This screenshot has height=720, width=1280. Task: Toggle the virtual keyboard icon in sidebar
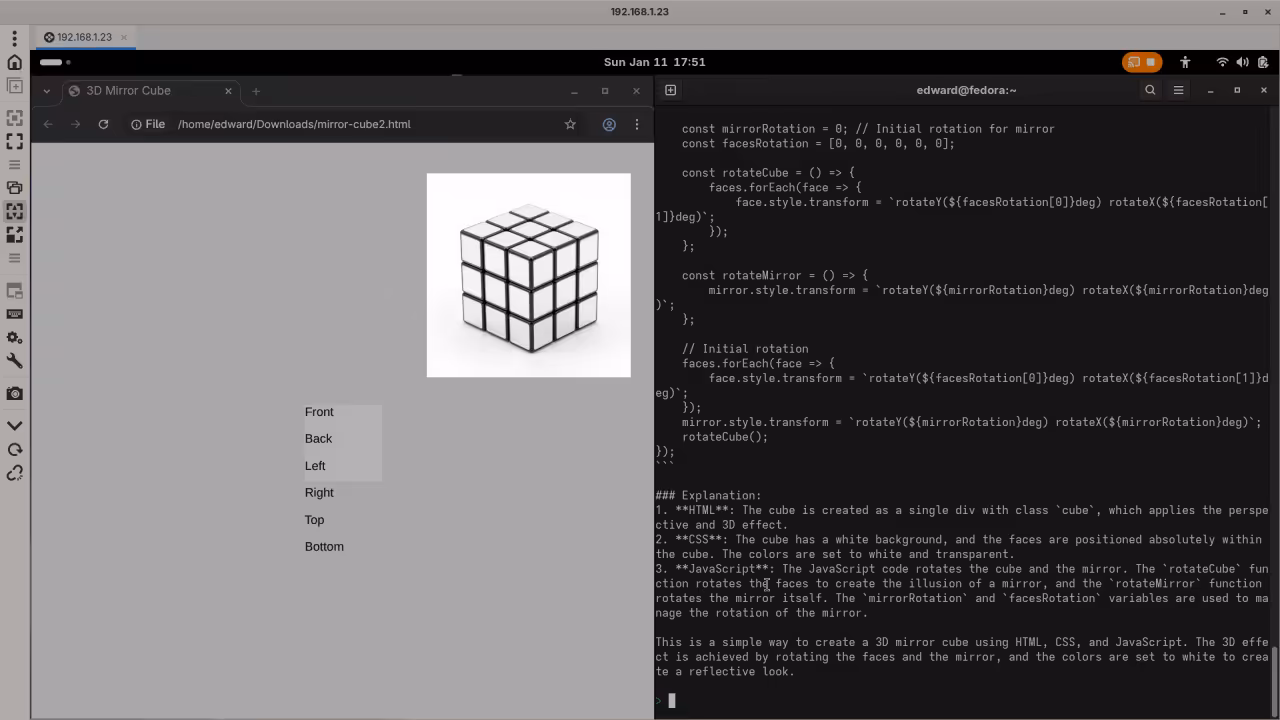(14, 314)
